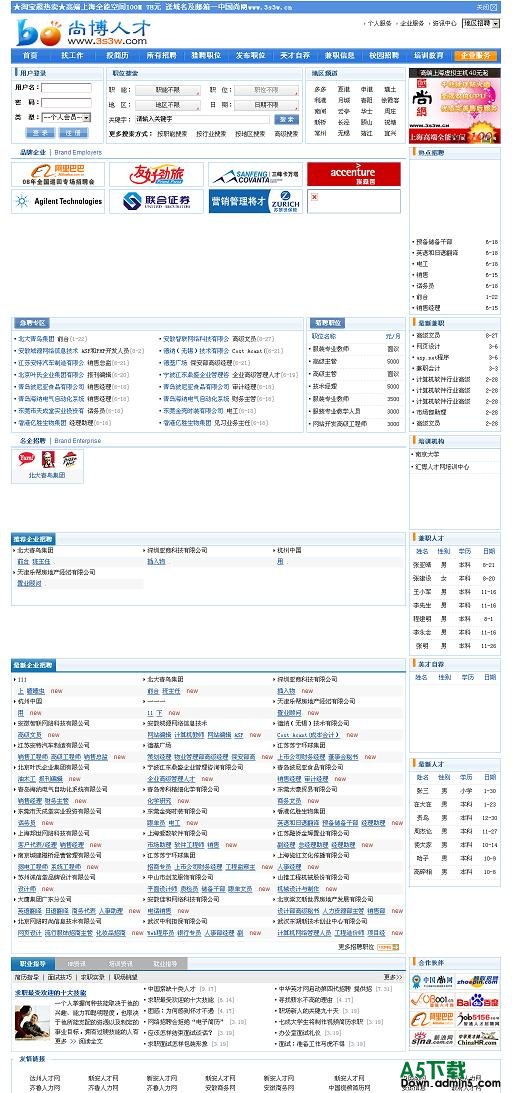Click the 联合证券 company logo
The image size is (512, 1093).
tap(157, 201)
